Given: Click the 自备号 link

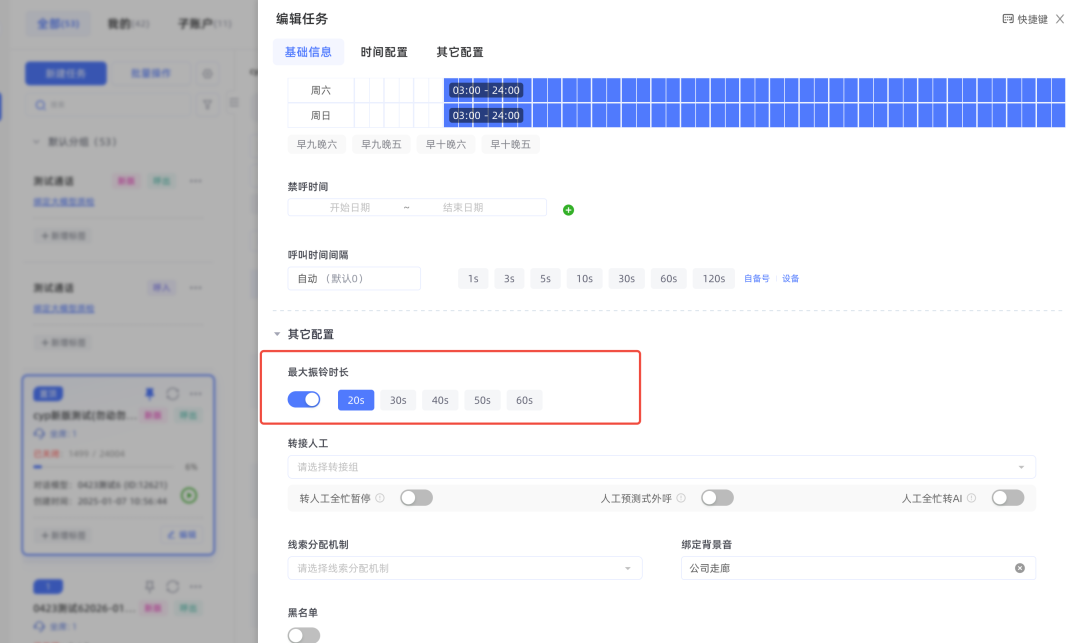Looking at the screenshot, I should (757, 279).
